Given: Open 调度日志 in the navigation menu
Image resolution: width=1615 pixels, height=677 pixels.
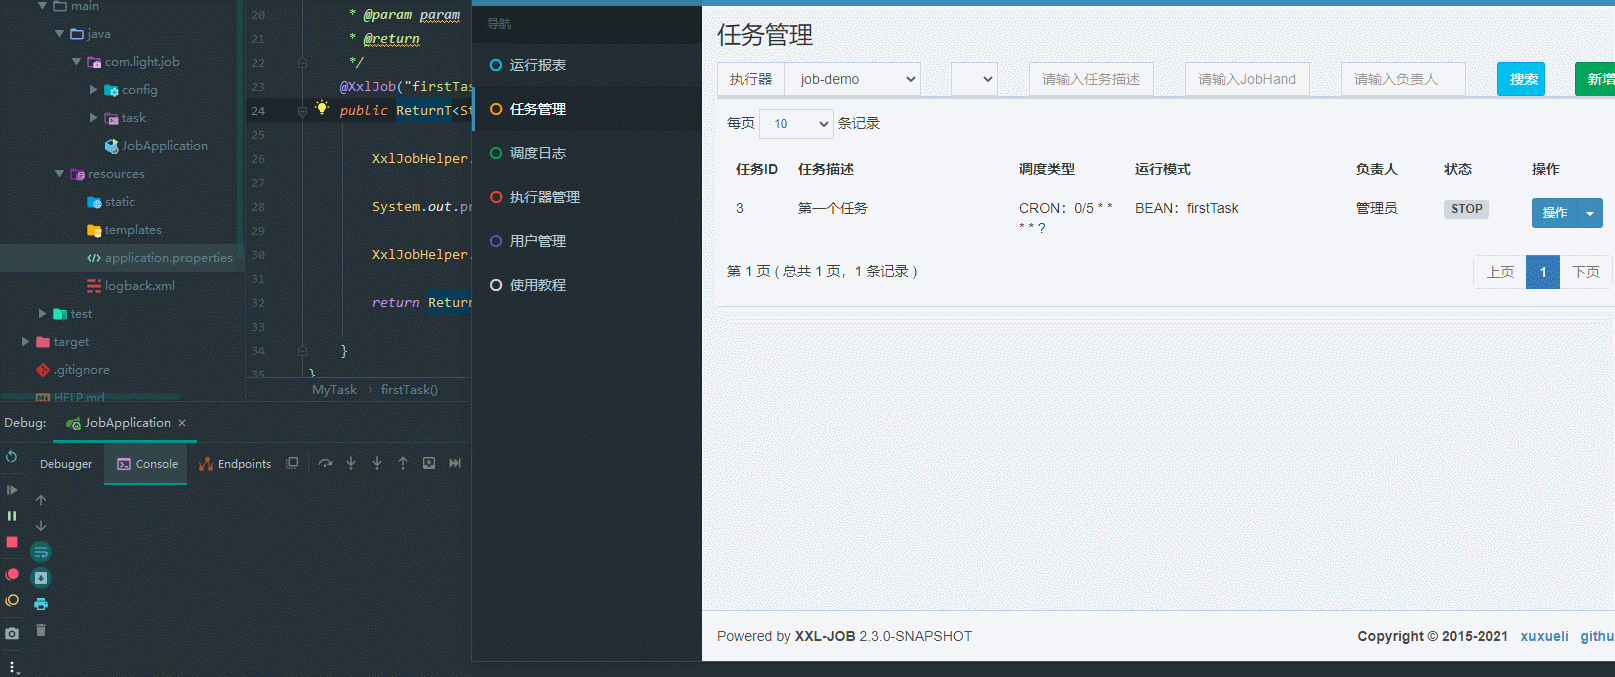Looking at the screenshot, I should [x=587, y=153].
